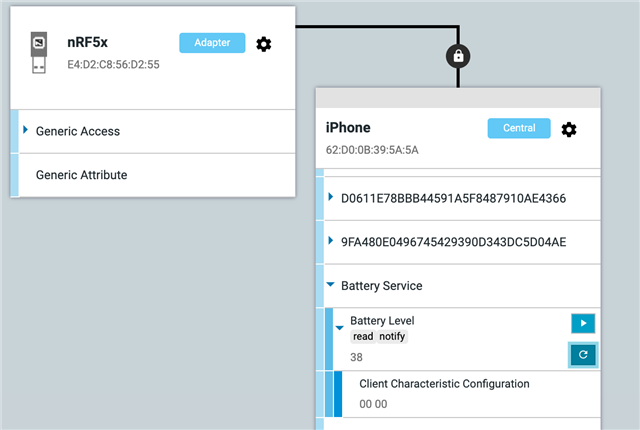Click the nRF5x USB dongle icon
Screen dimensions: 640x430
tap(39, 53)
